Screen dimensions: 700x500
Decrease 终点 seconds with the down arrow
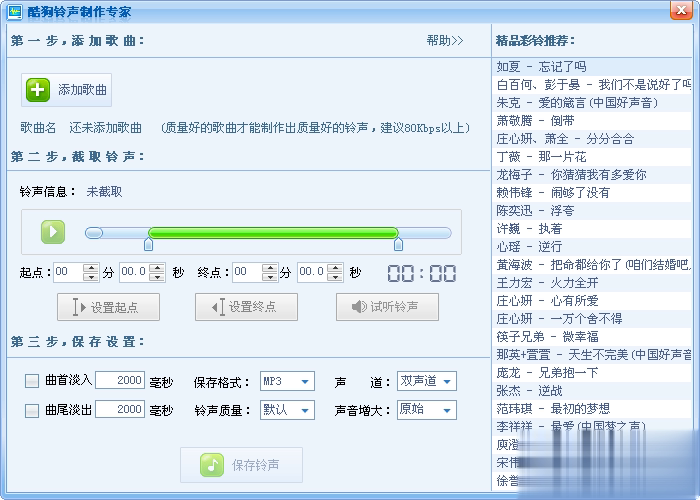[335, 277]
